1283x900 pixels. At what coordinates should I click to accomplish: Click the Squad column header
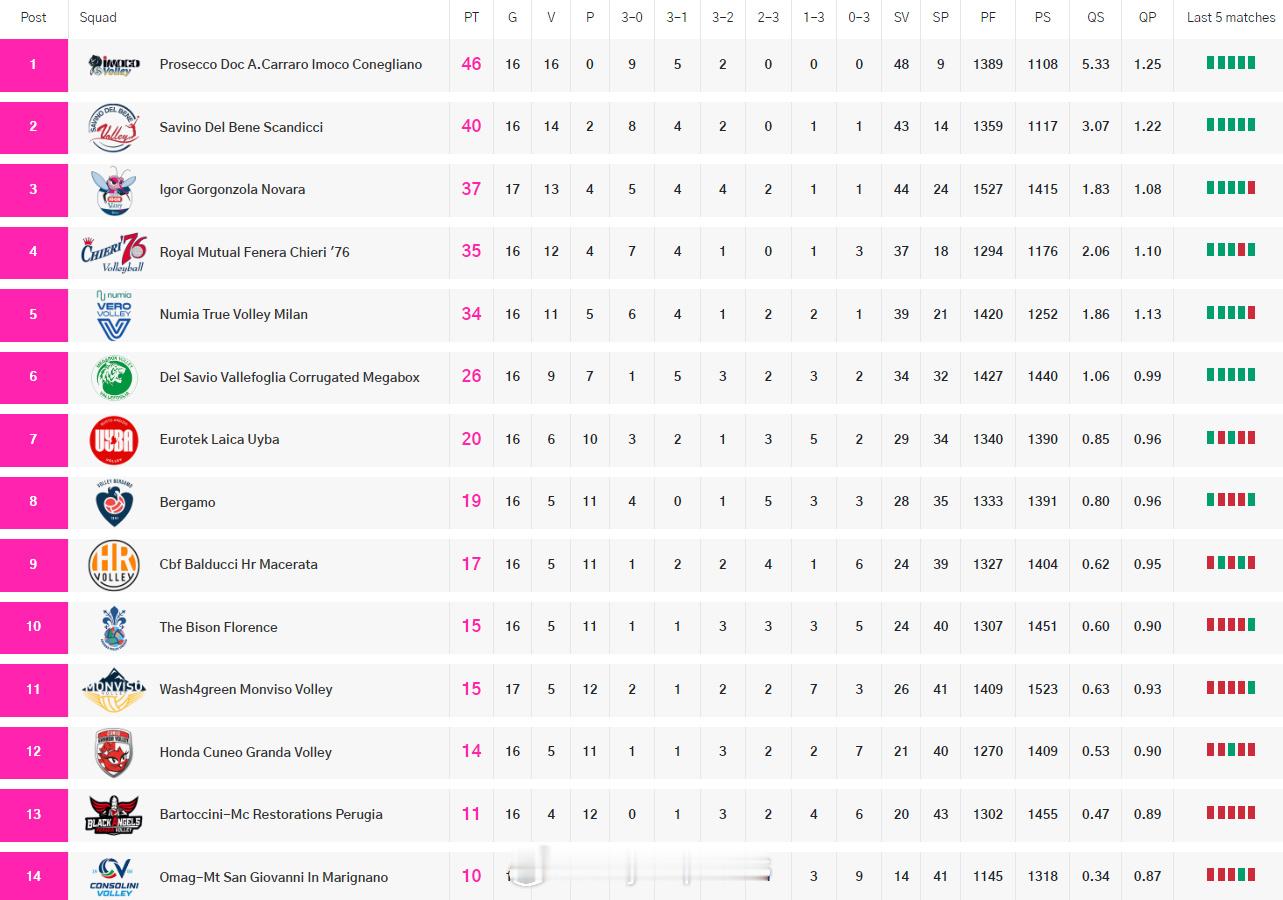coord(98,17)
